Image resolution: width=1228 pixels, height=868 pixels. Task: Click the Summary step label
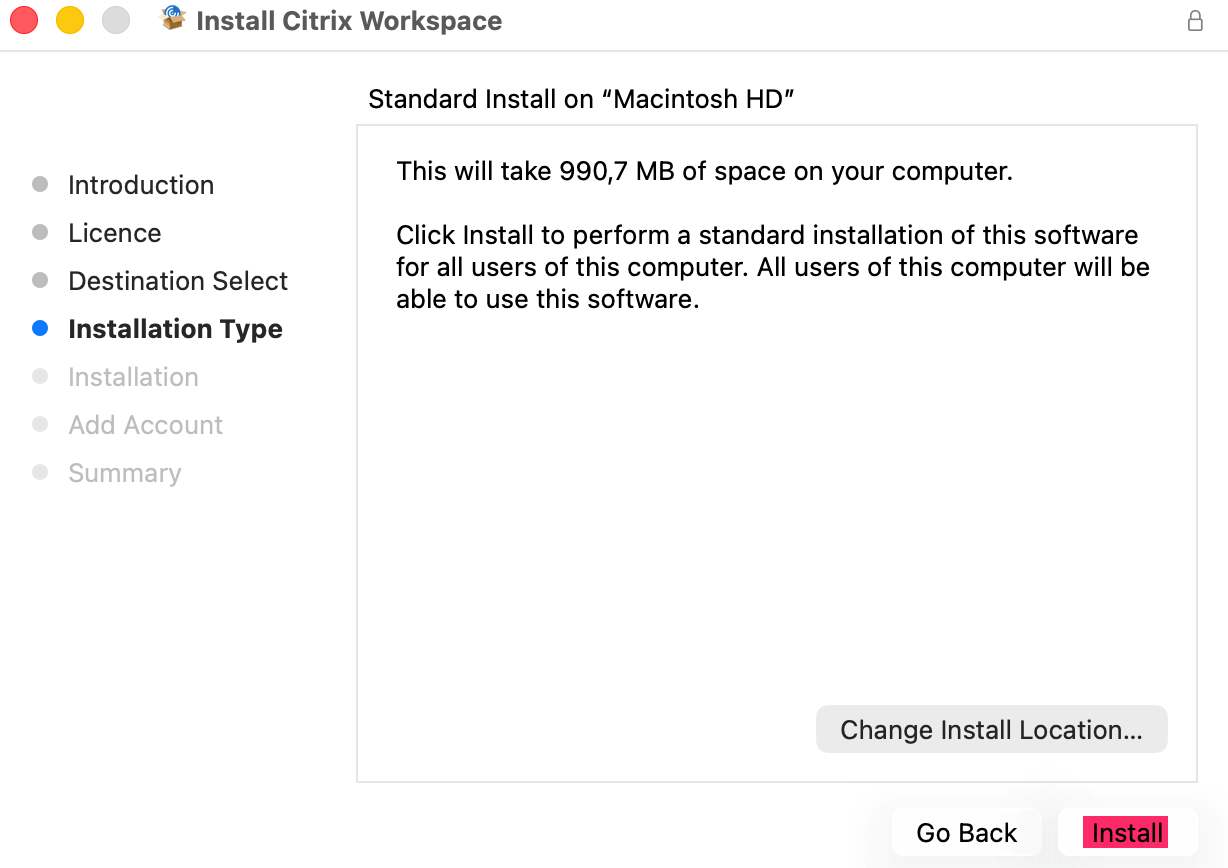[125, 473]
